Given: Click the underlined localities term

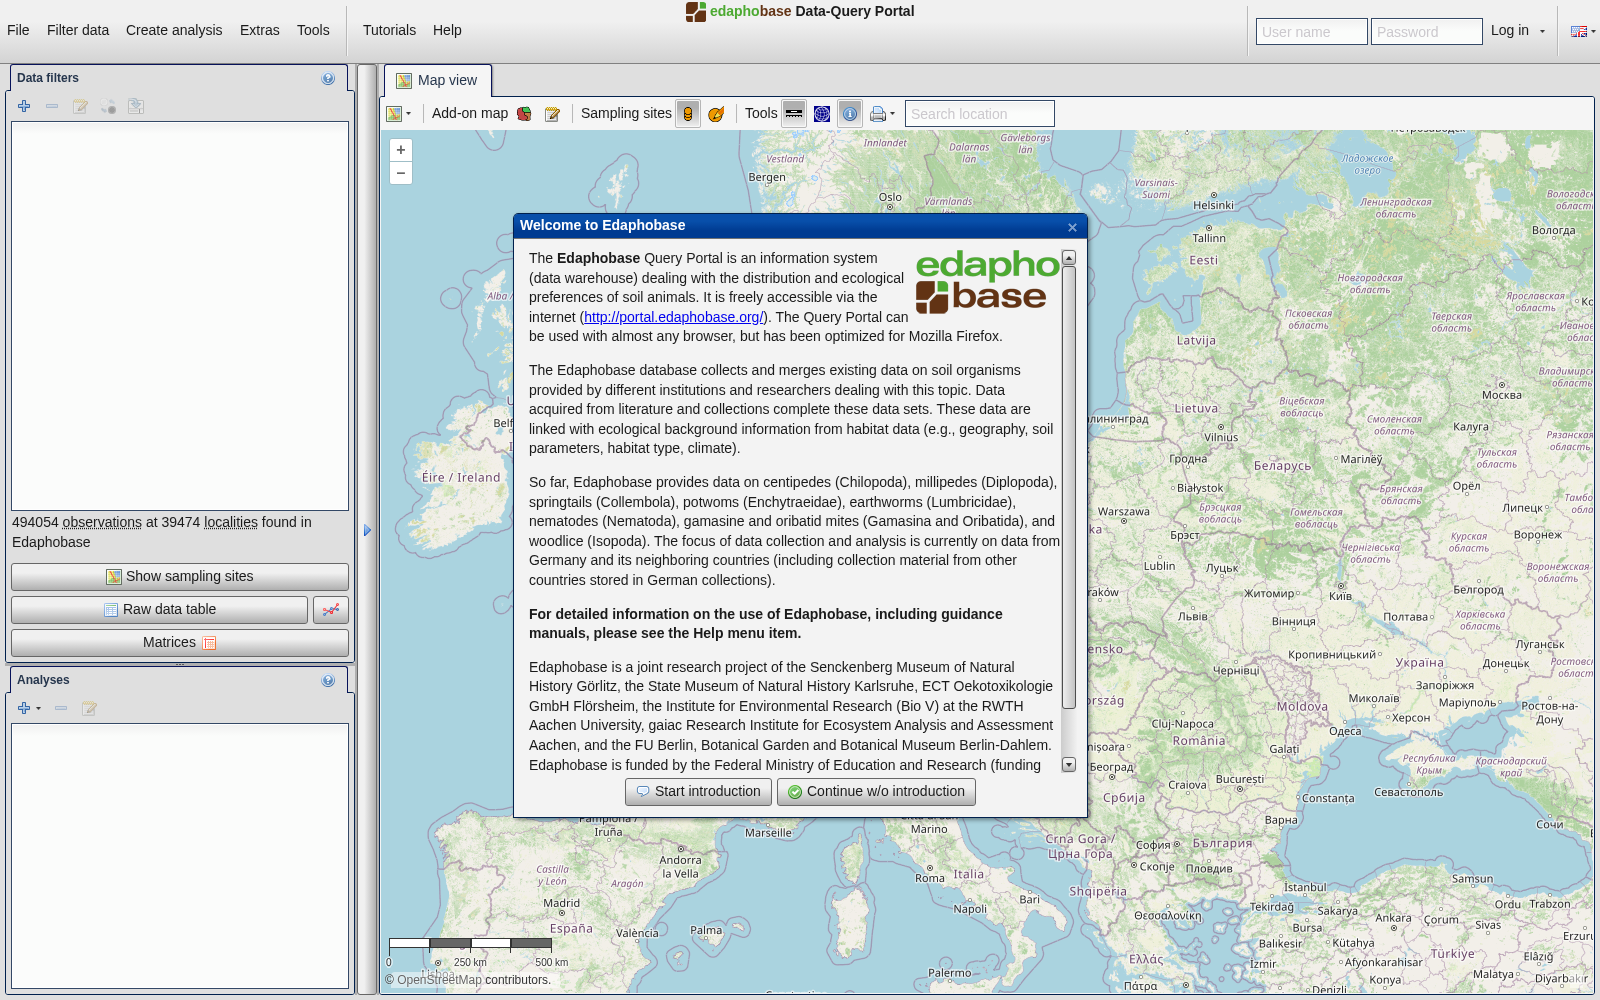Looking at the screenshot, I should point(231,522).
